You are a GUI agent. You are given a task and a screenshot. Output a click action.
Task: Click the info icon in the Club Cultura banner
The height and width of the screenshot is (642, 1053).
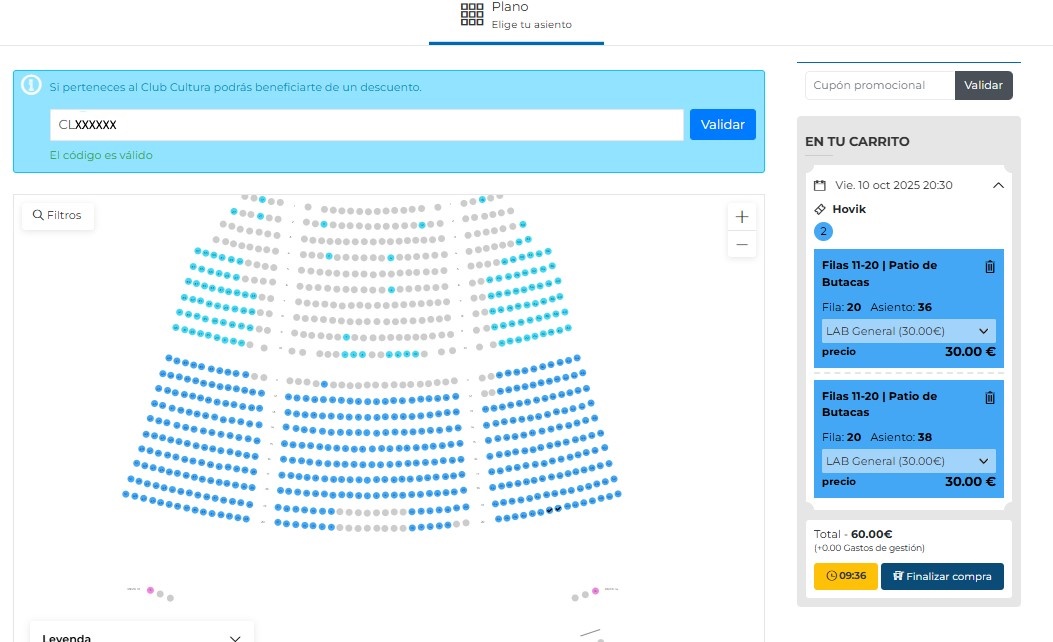click(32, 85)
